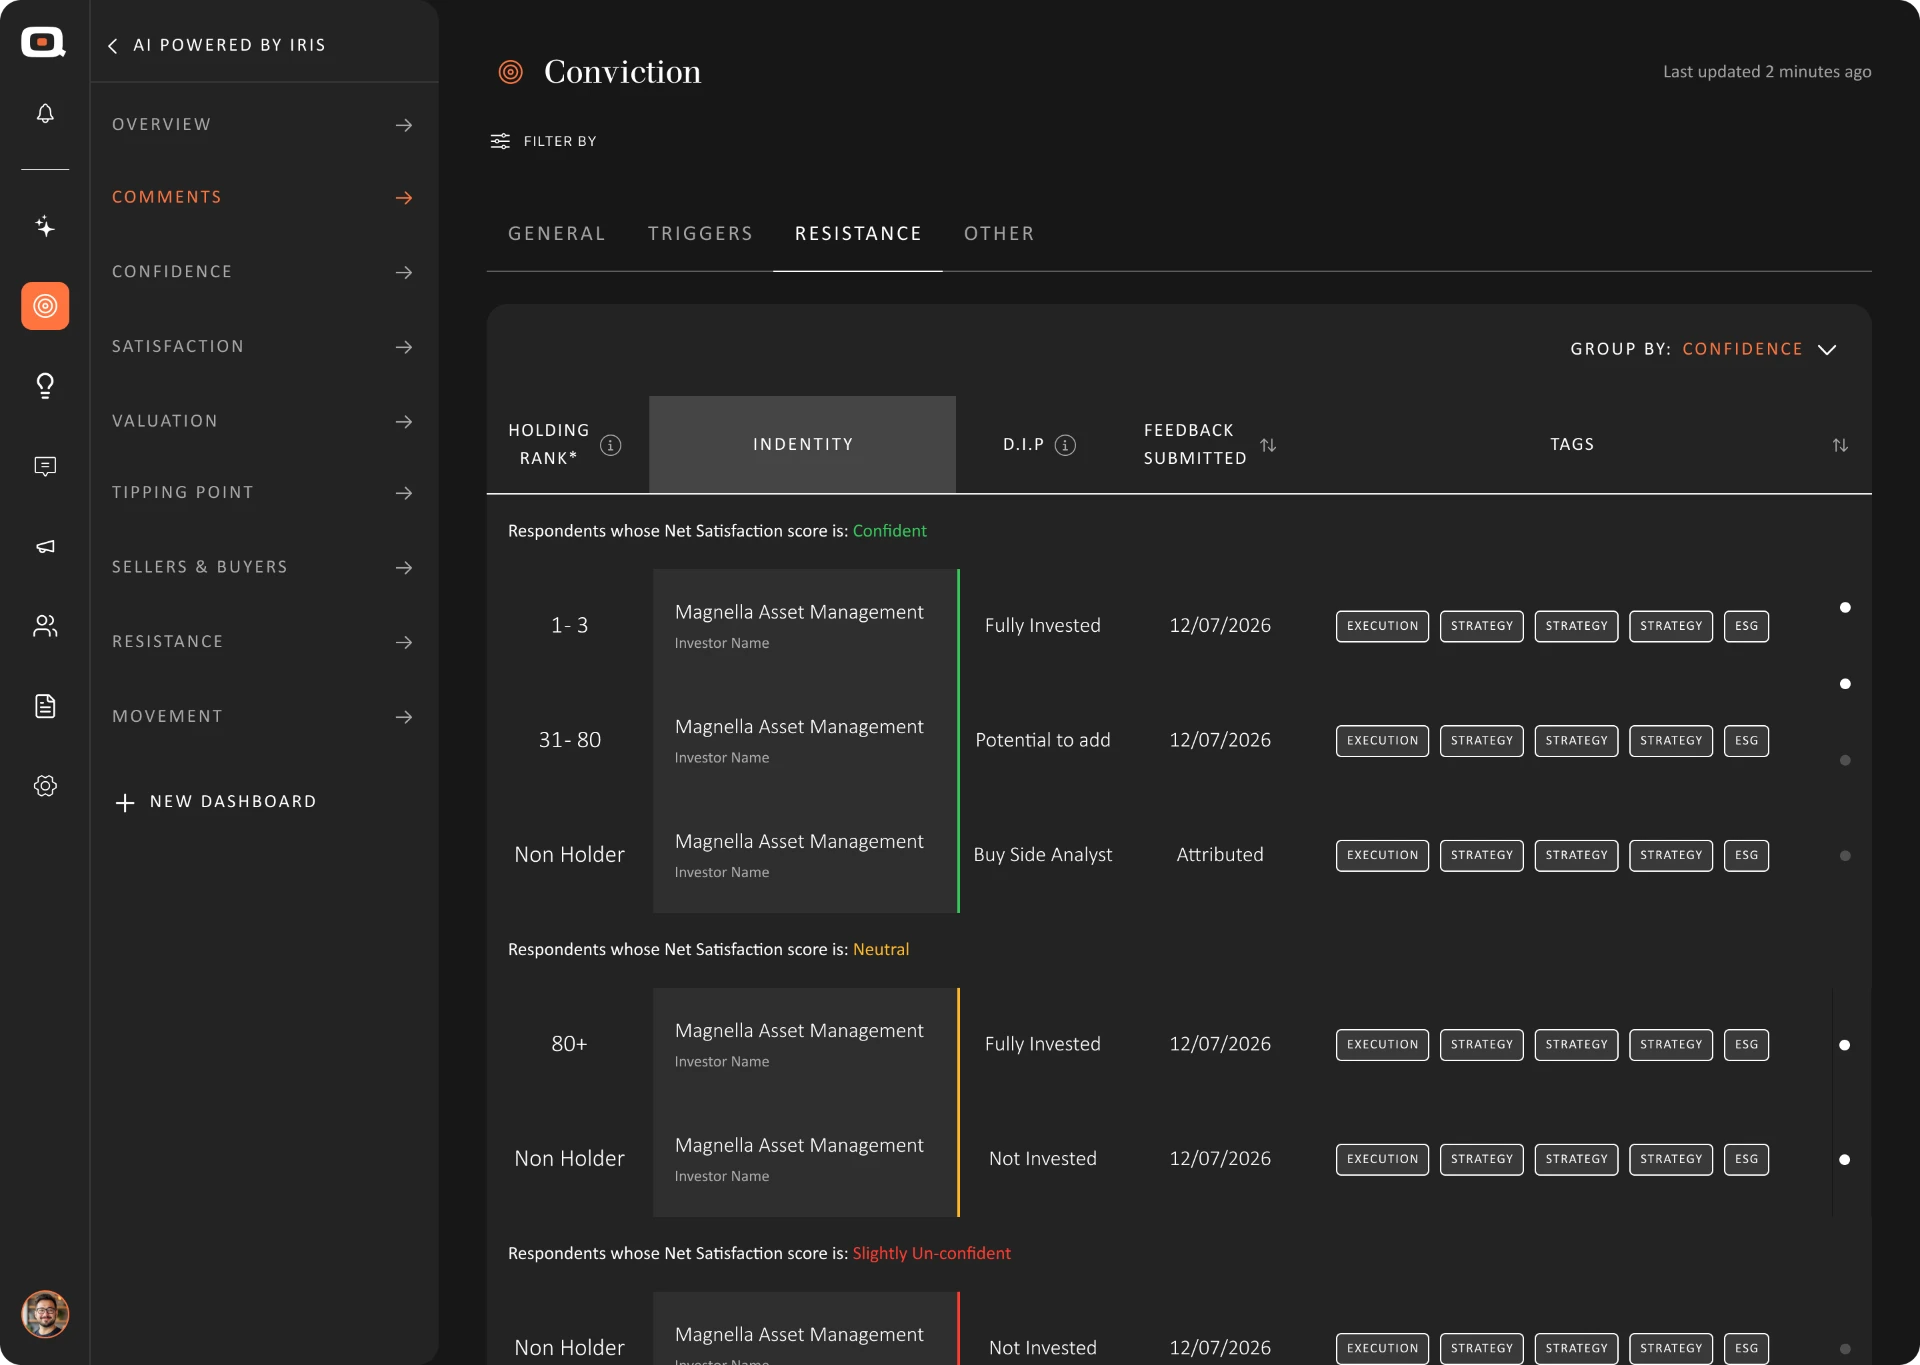Image resolution: width=1920 pixels, height=1365 pixels.
Task: Show info for D.I.P column
Action: coord(1065,445)
